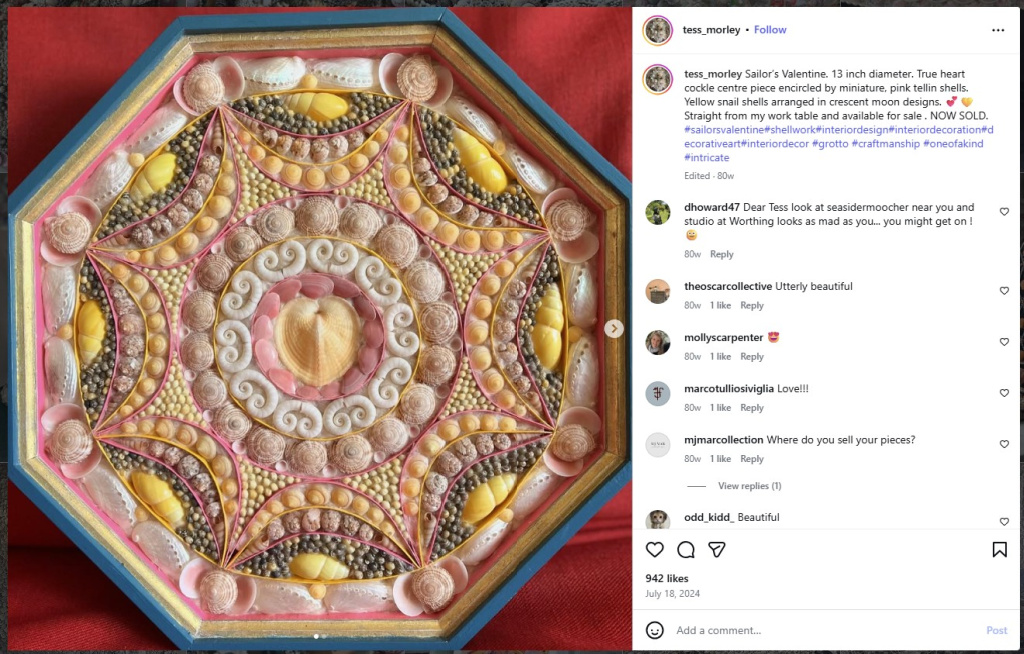Post the comment with Post button
This screenshot has width=1024, height=654.
click(996, 630)
